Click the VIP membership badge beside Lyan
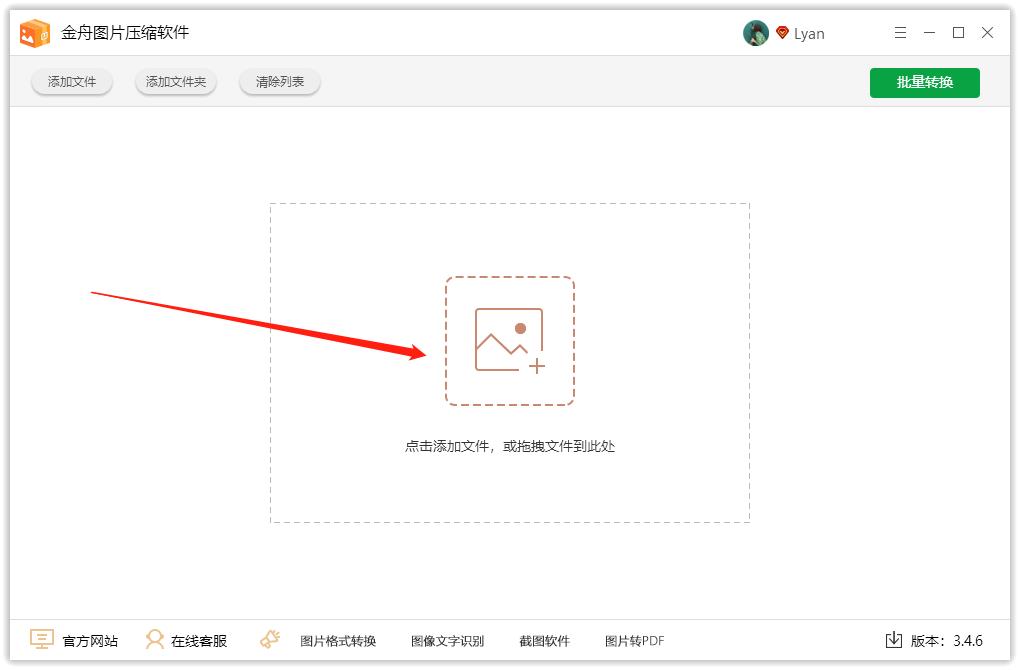This screenshot has width=1020, height=670. point(781,32)
